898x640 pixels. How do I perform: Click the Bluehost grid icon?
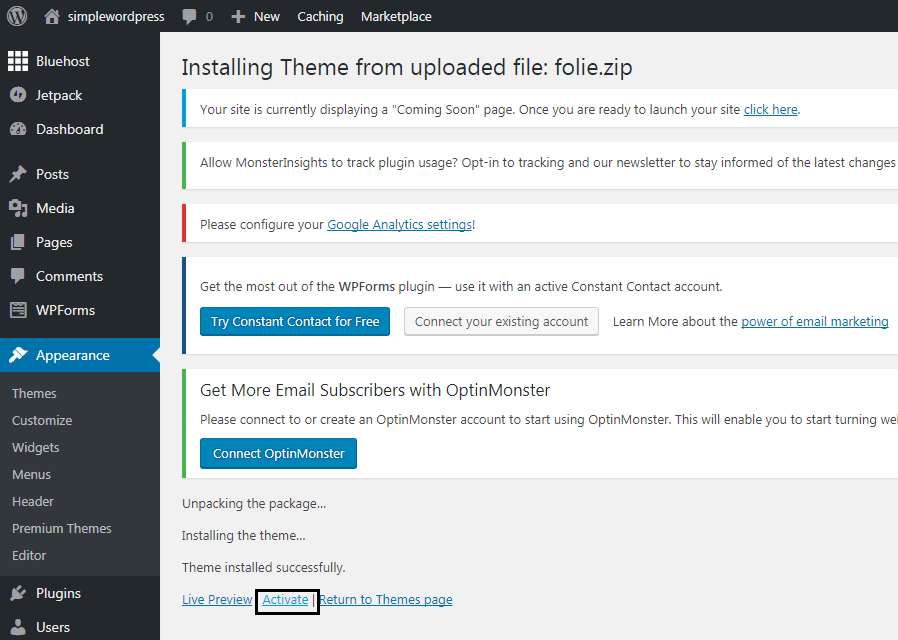18,61
